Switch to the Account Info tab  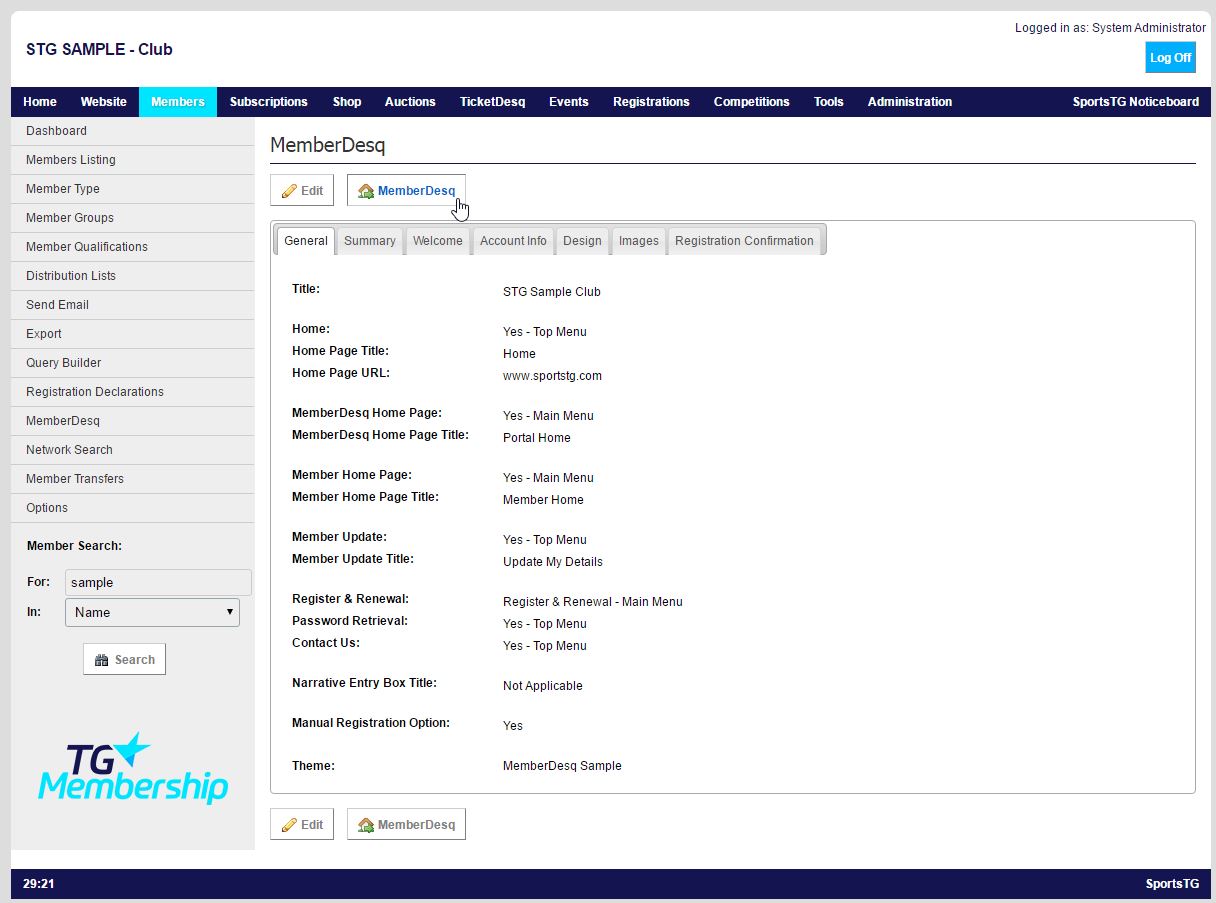(x=513, y=241)
